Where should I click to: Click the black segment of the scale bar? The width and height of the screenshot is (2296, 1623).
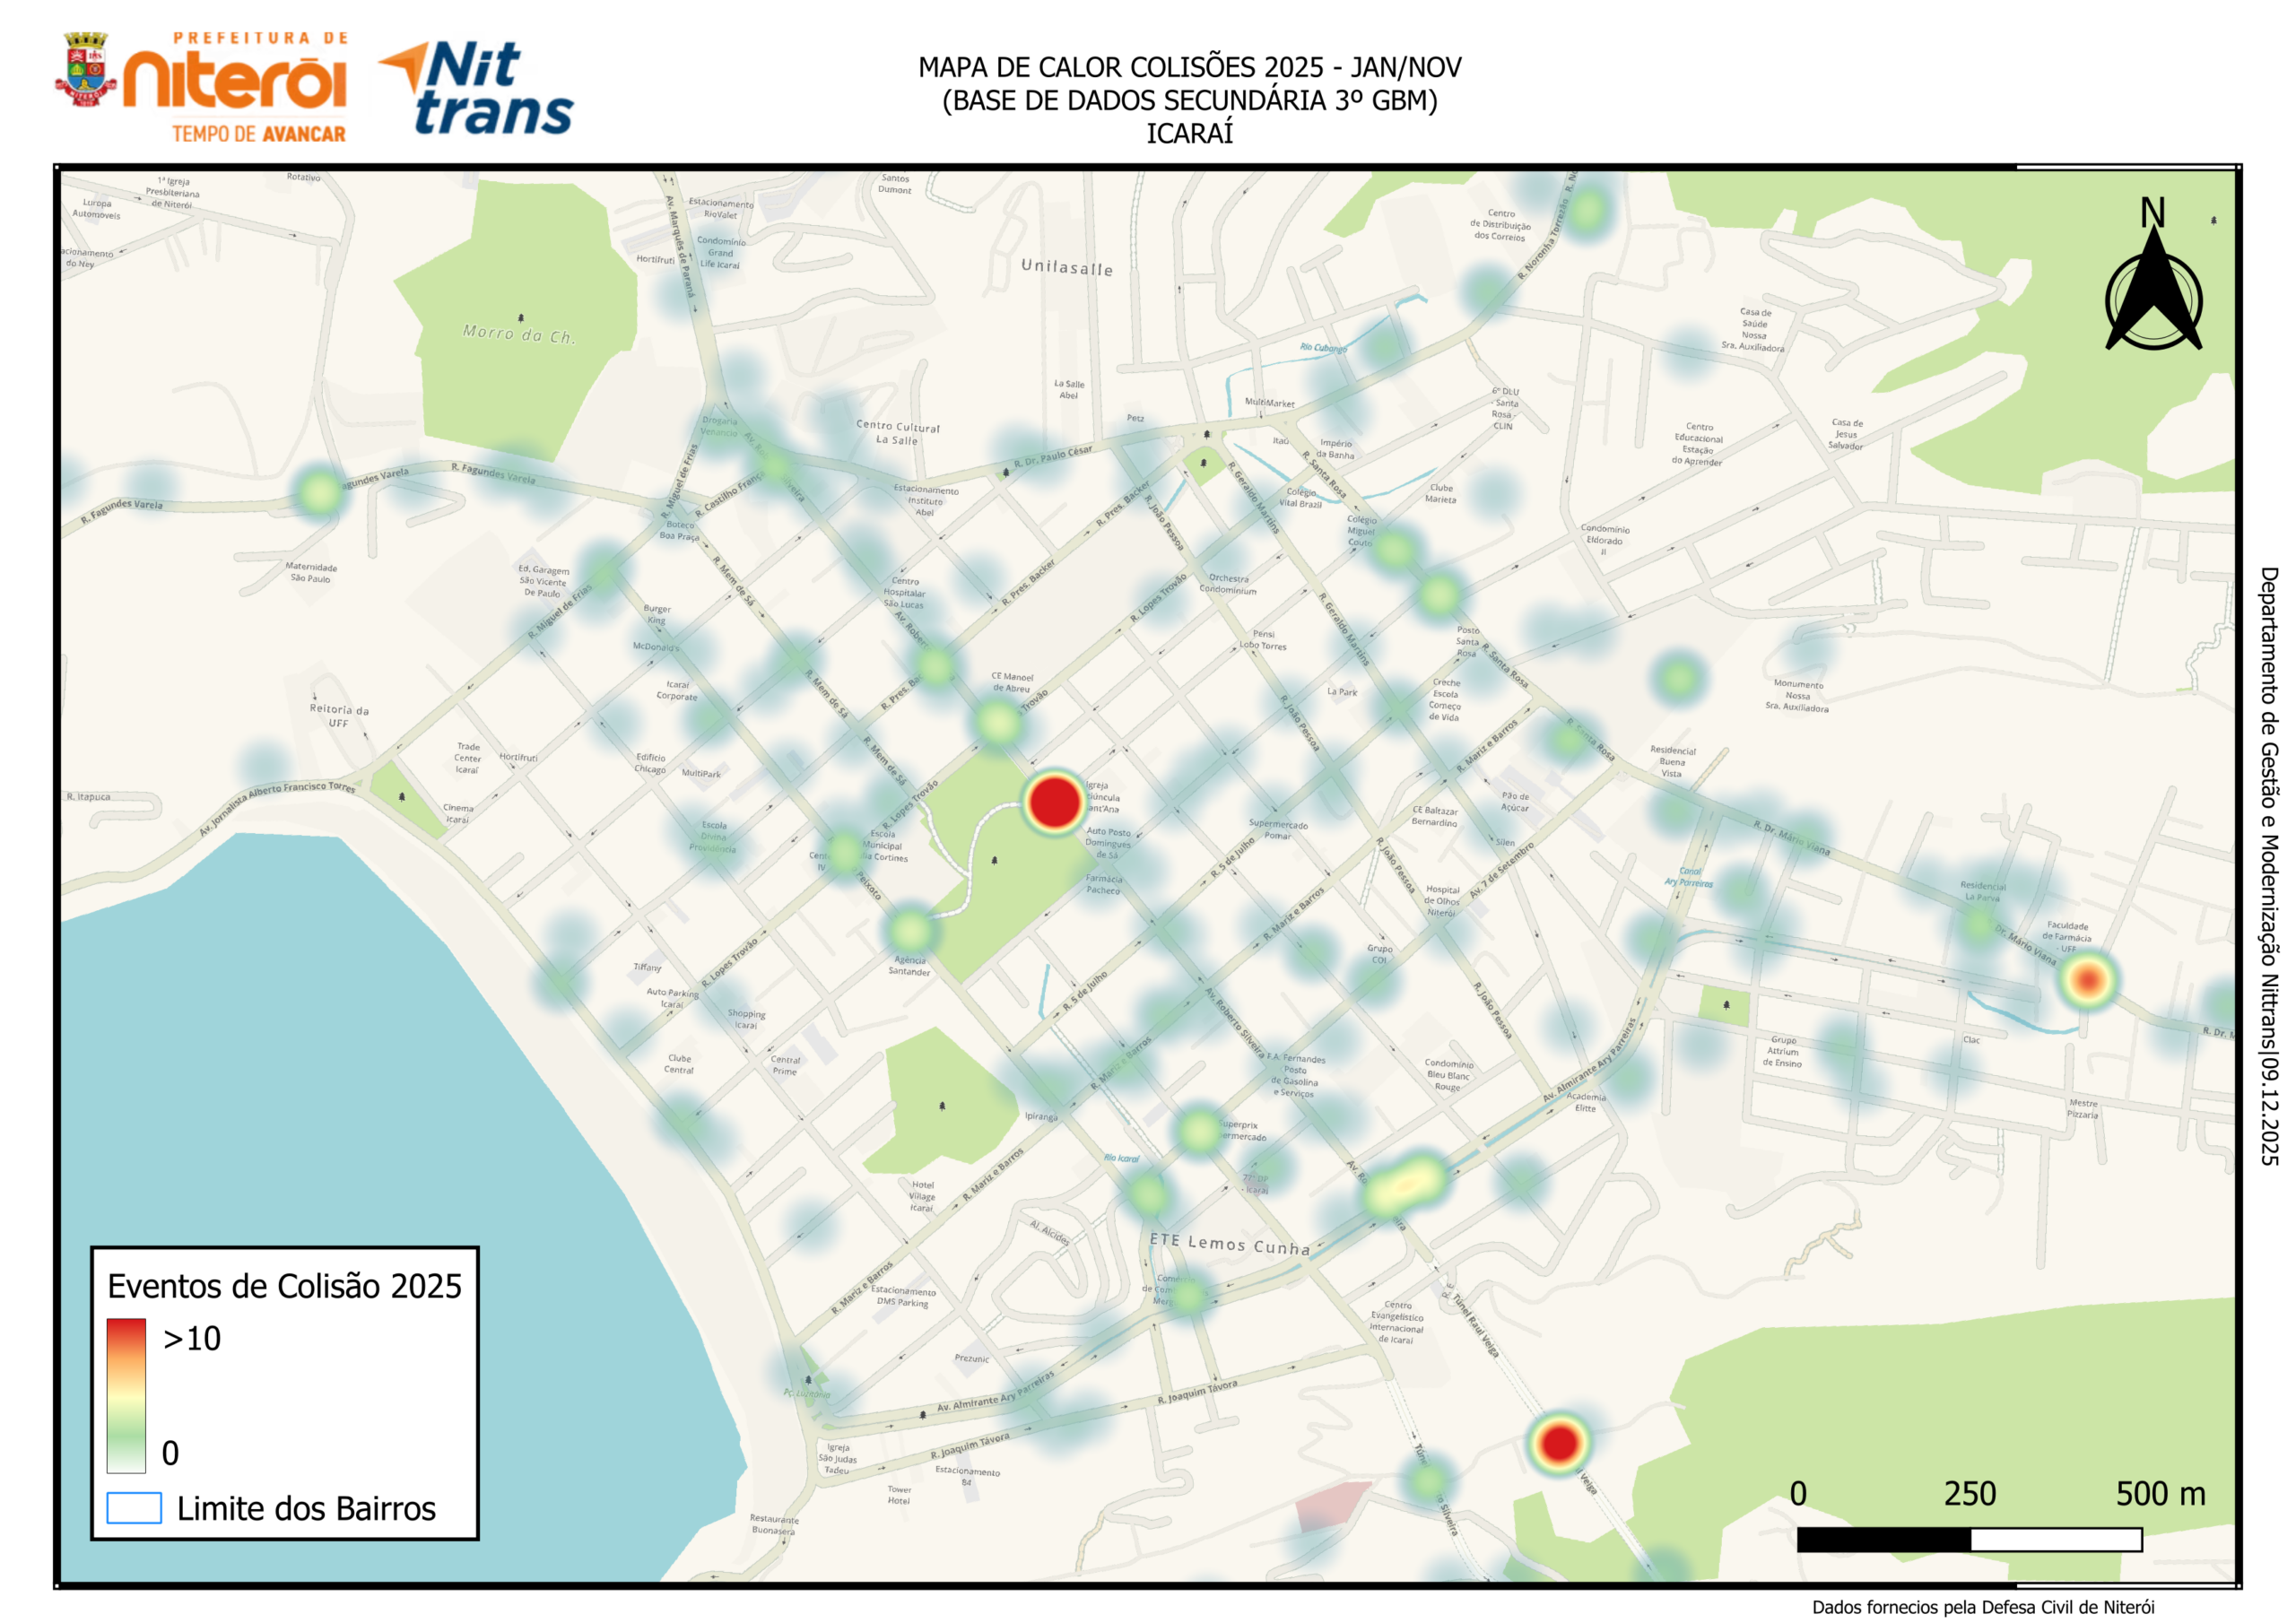[1883, 1539]
